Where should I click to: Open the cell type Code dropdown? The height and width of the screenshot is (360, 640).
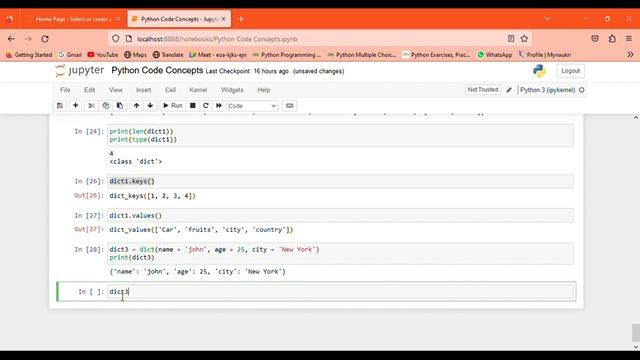pos(252,106)
